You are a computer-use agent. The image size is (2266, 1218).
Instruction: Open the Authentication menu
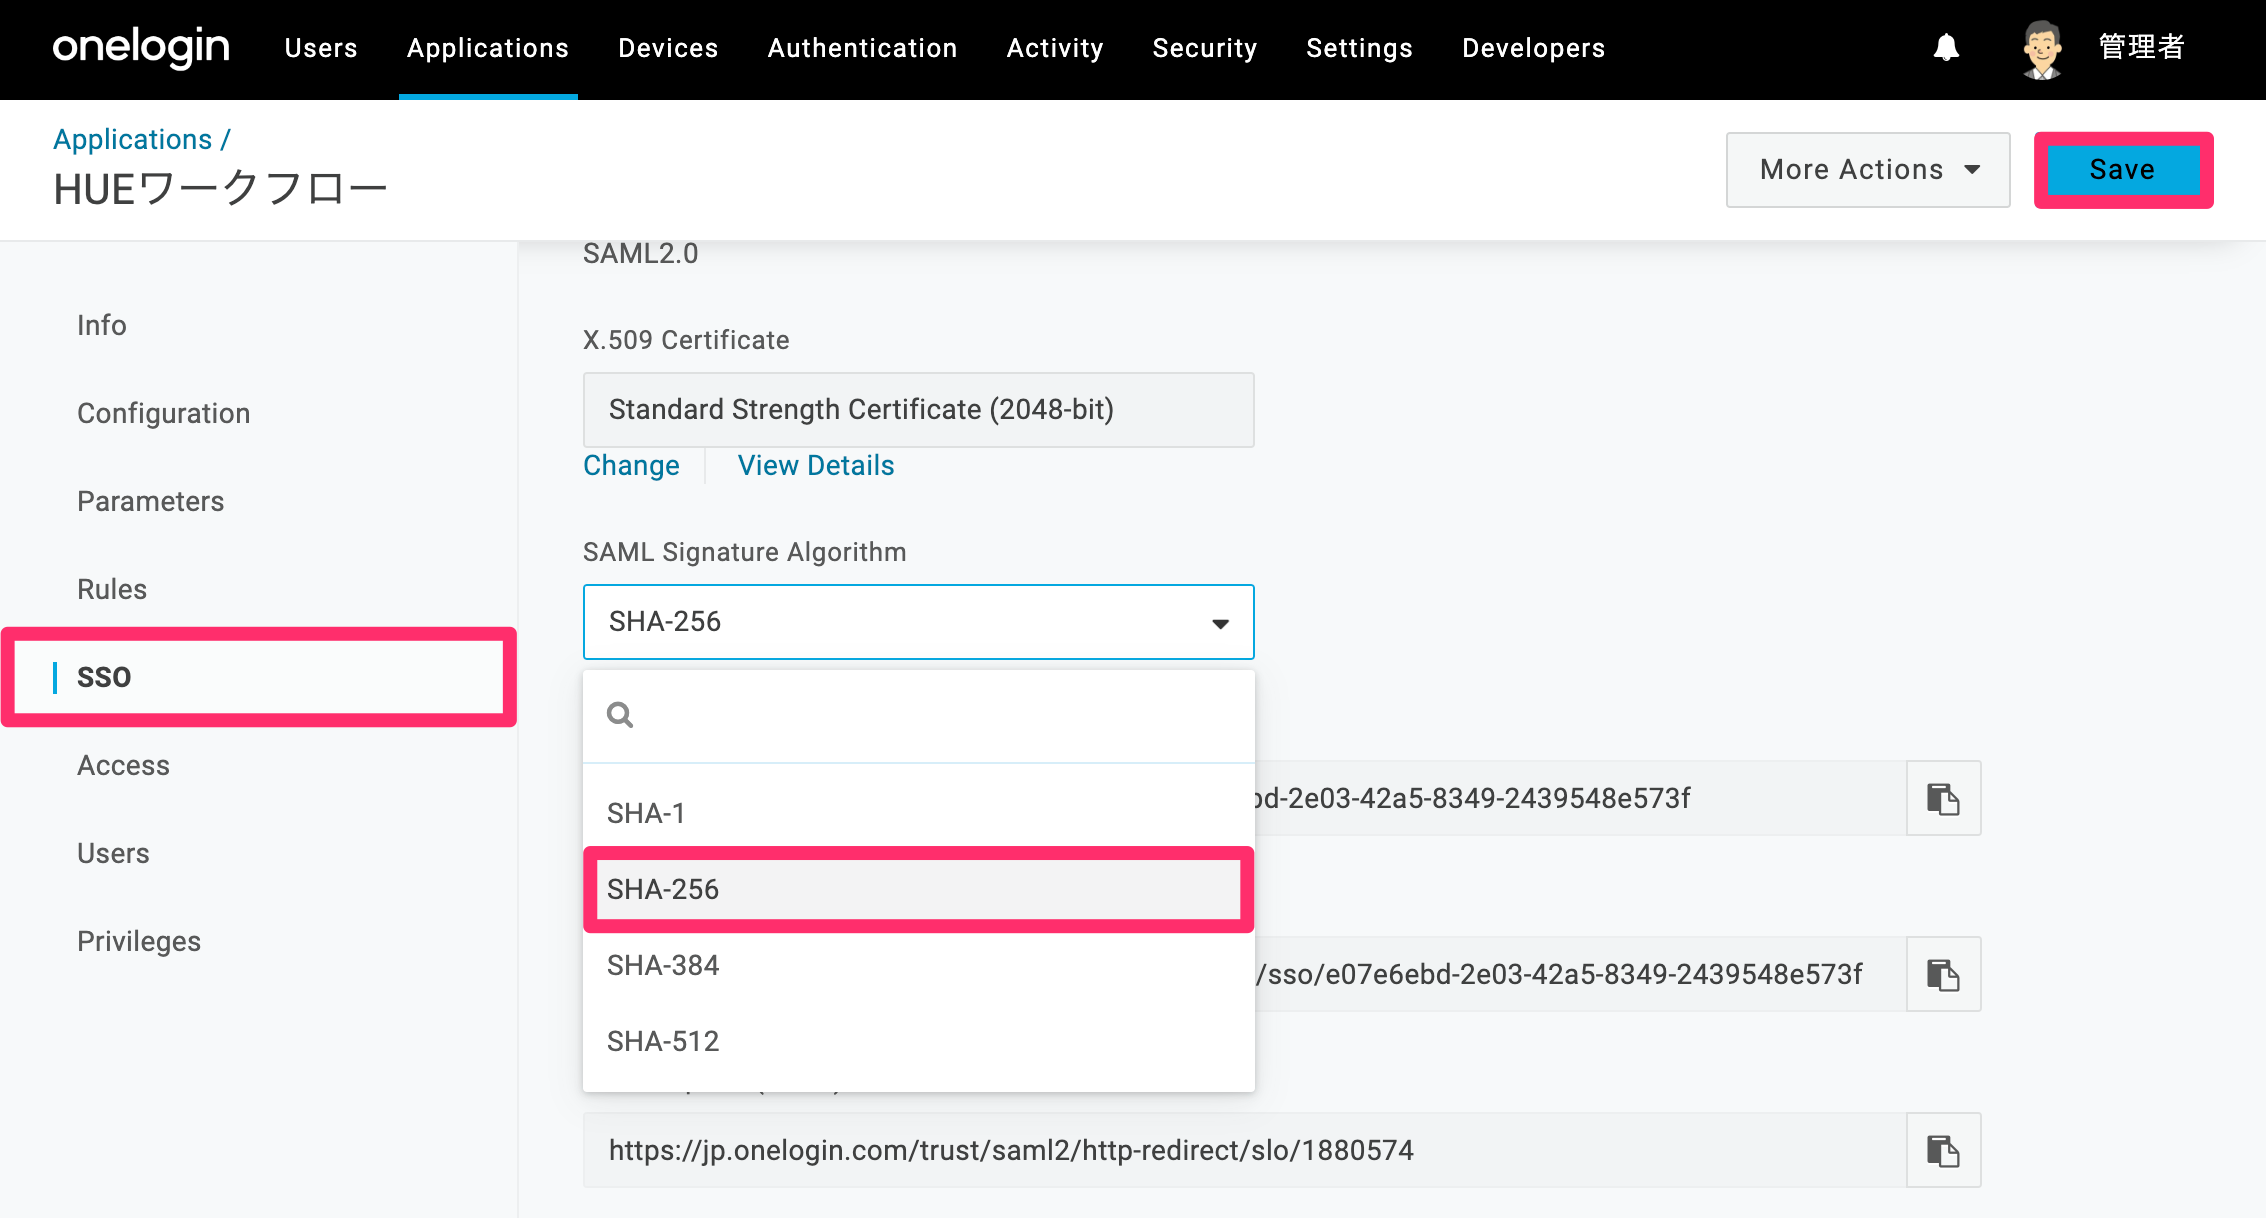[x=862, y=48]
